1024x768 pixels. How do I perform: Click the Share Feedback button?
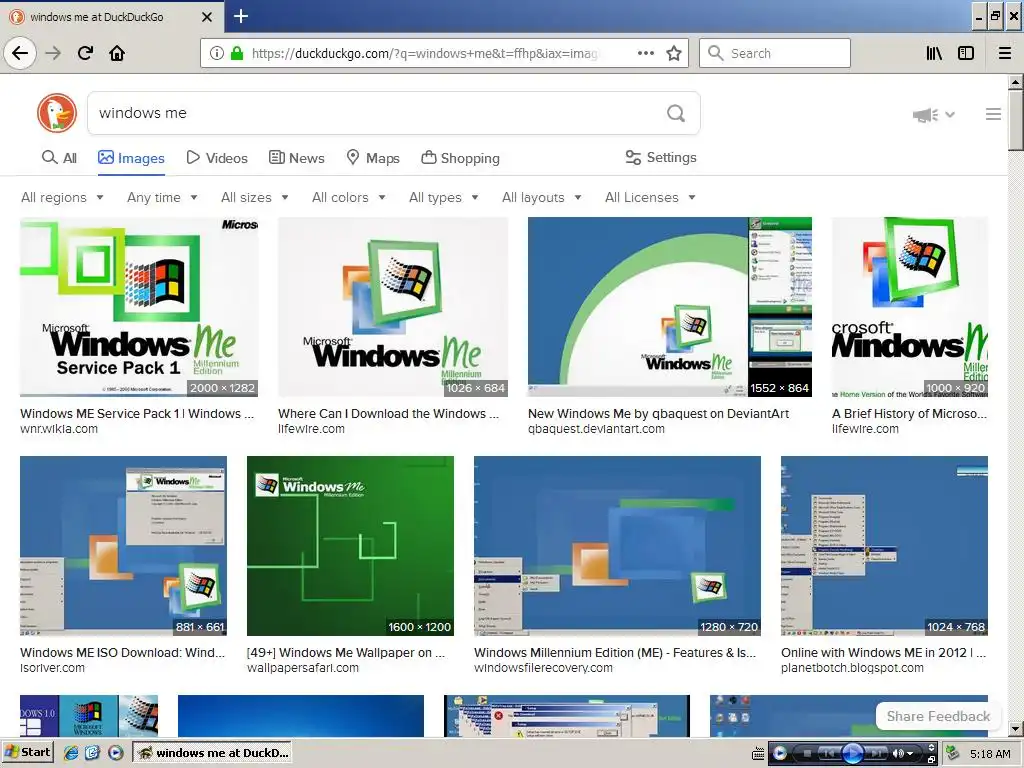938,716
